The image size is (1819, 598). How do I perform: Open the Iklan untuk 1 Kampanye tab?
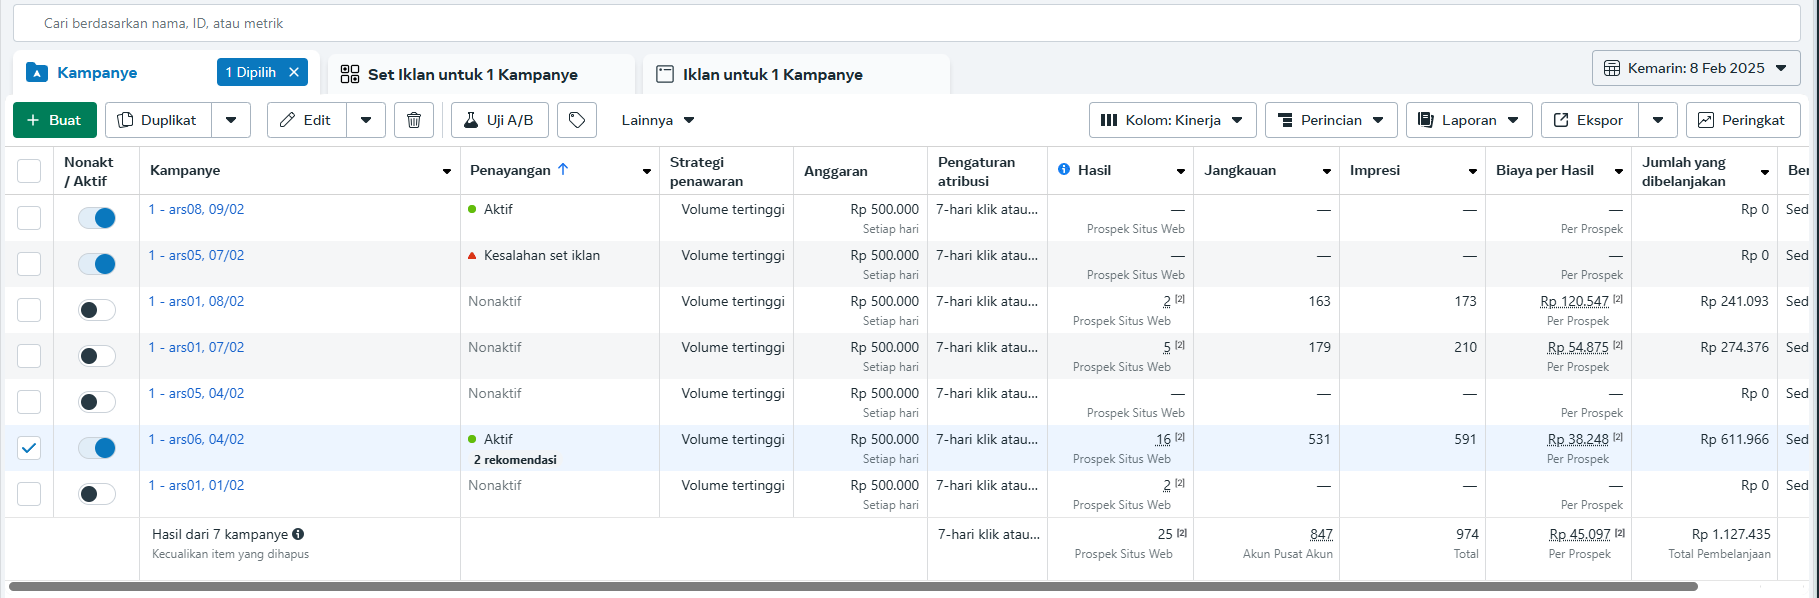pos(772,74)
